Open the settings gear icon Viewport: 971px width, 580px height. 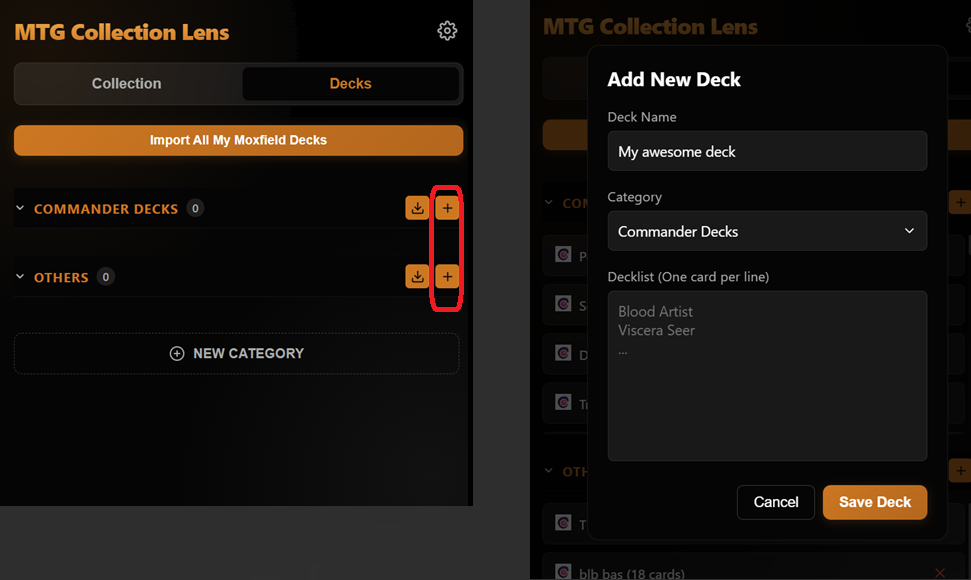(447, 30)
